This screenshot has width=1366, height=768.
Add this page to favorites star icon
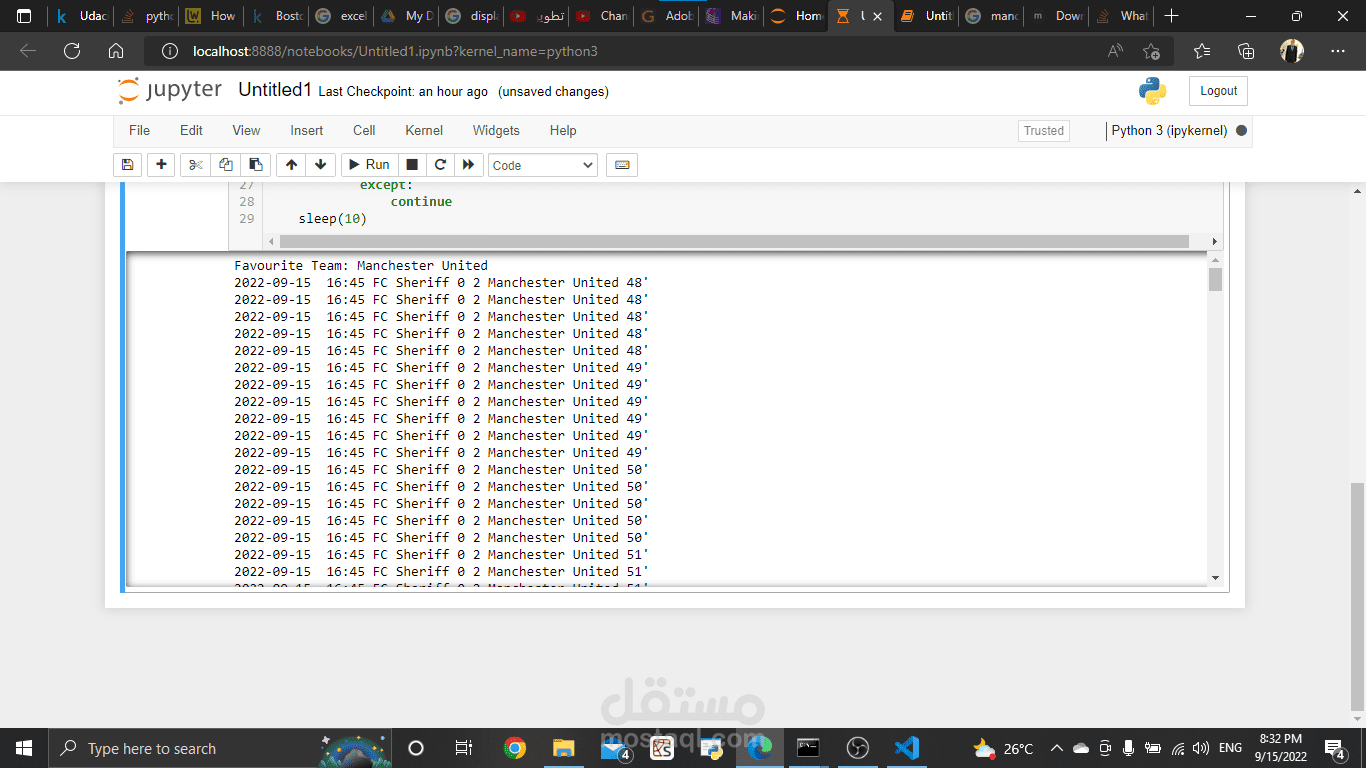point(1152,51)
